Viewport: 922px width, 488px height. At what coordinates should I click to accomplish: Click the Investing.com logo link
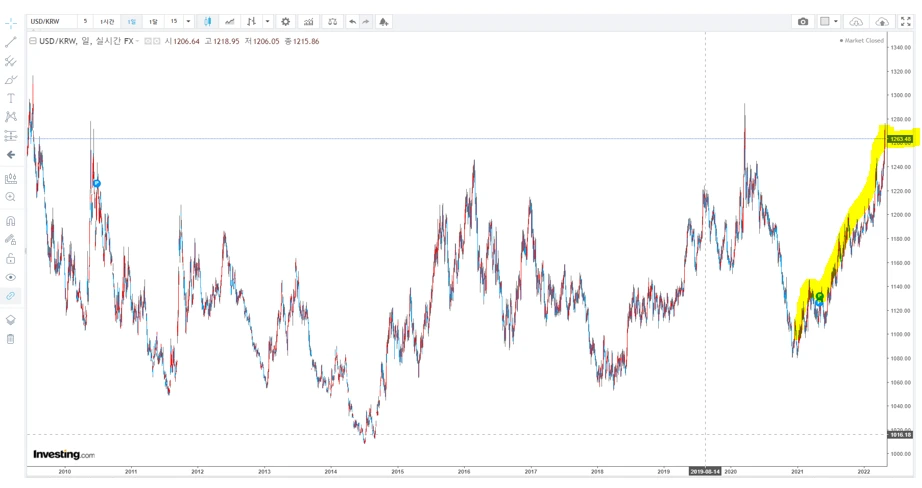click(64, 454)
